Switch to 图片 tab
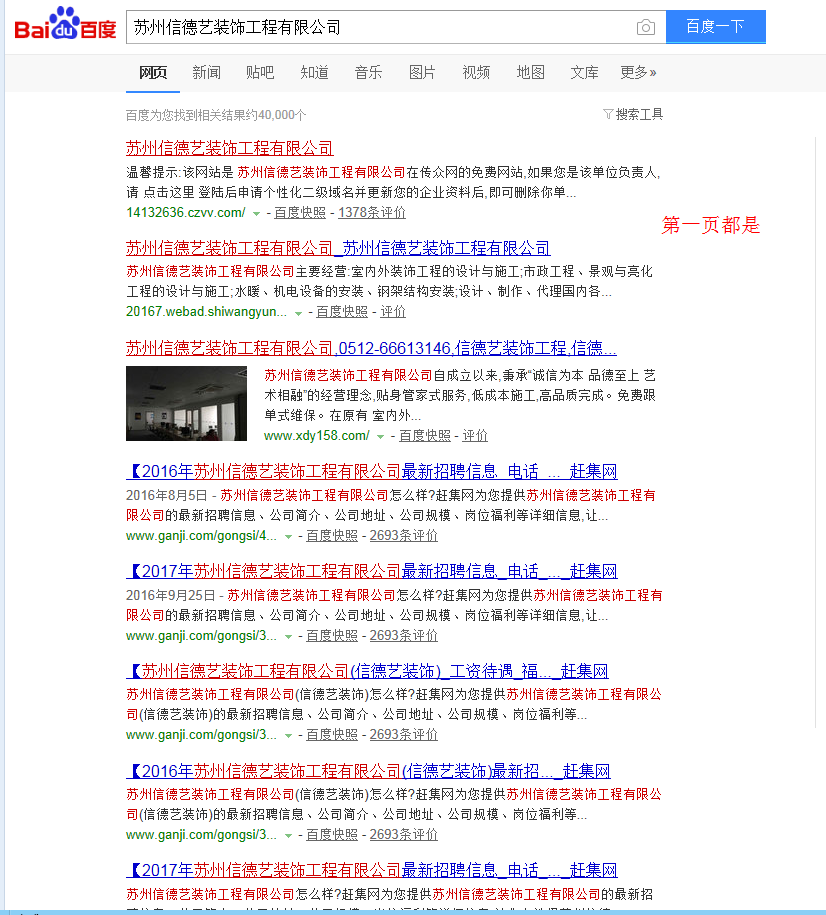Viewport: 826px width, 915px height. click(x=422, y=72)
